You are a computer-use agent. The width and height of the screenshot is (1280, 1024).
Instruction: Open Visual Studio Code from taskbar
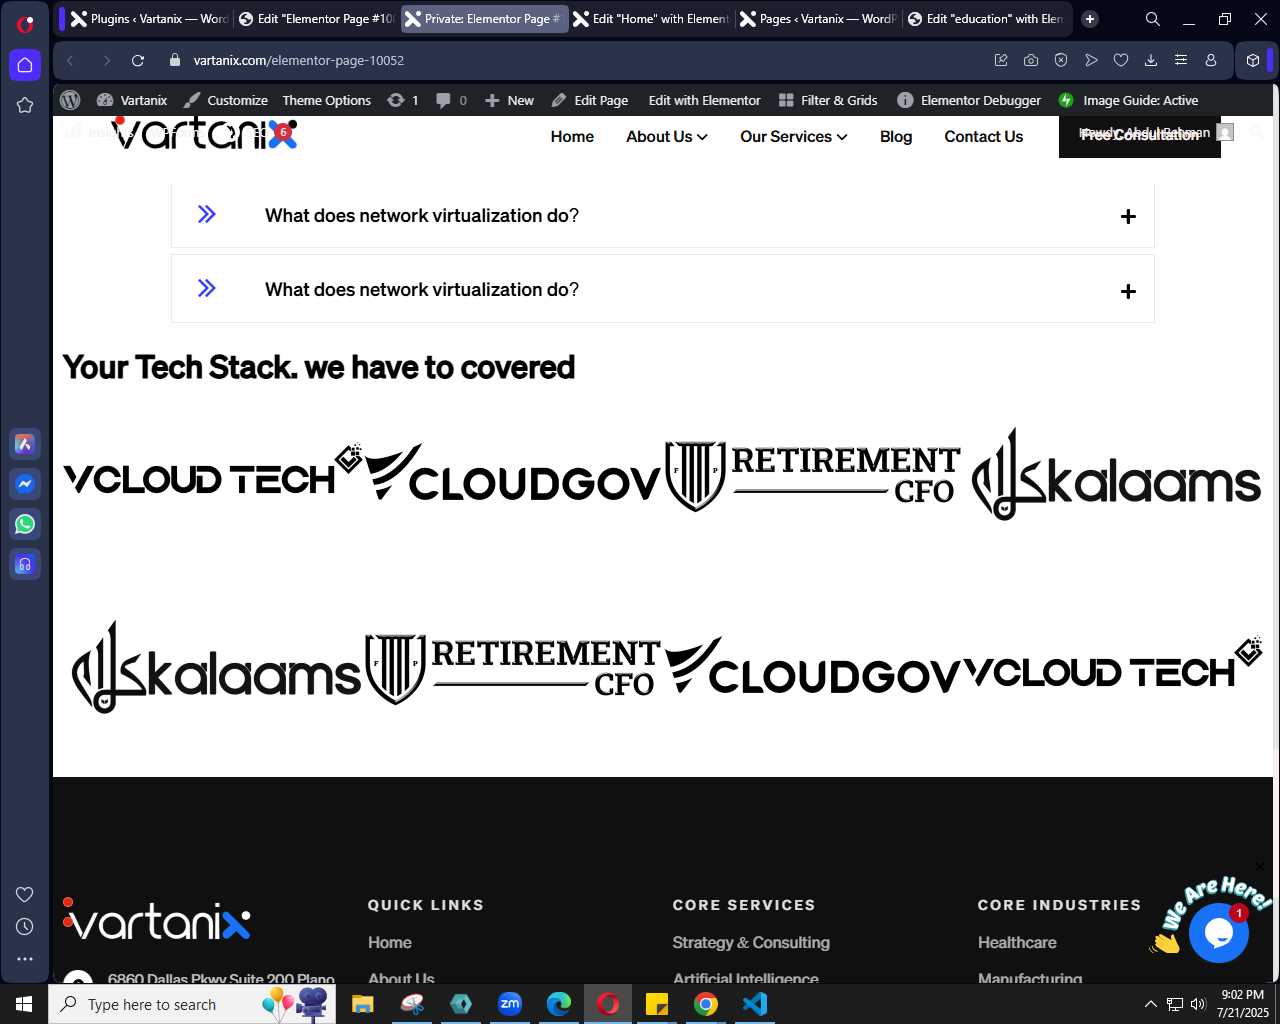click(x=755, y=1004)
